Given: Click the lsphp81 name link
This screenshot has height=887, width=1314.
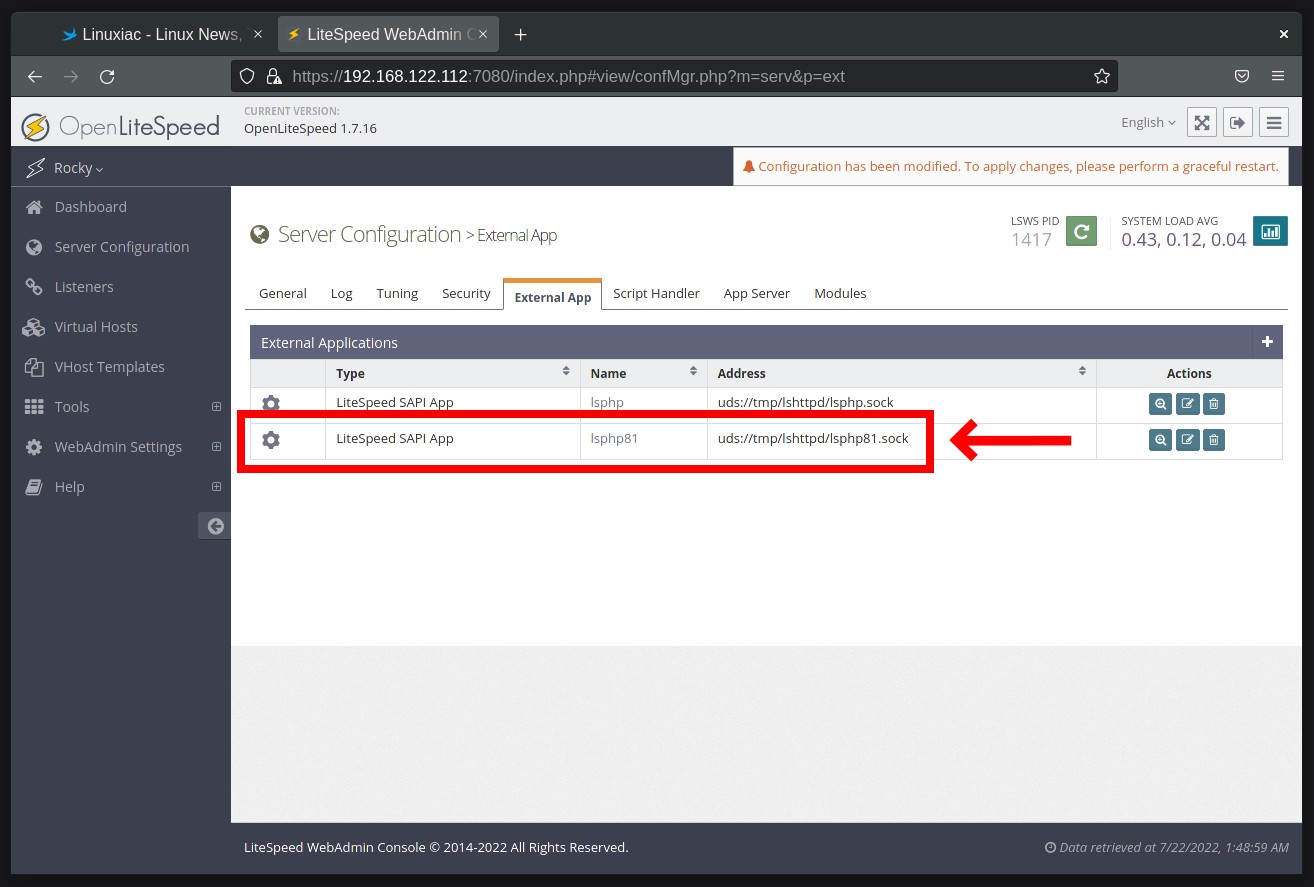Looking at the screenshot, I should (614, 438).
